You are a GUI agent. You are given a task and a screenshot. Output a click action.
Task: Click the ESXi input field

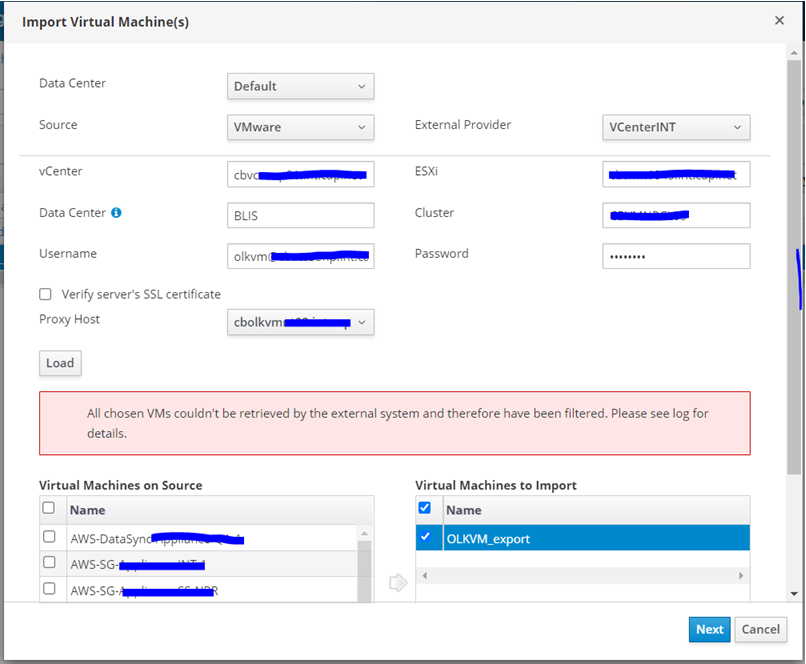pyautogui.click(x=675, y=174)
